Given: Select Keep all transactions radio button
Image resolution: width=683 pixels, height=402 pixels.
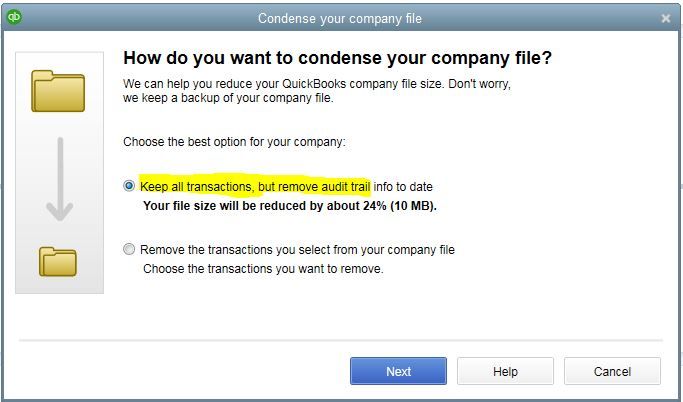Looking at the screenshot, I should click(129, 186).
